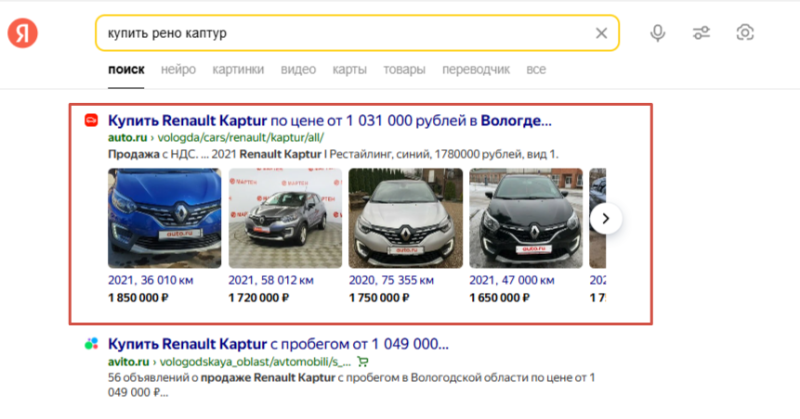Click the auto.ru red favicon
Screen dimensions: 800x419
[91, 121]
